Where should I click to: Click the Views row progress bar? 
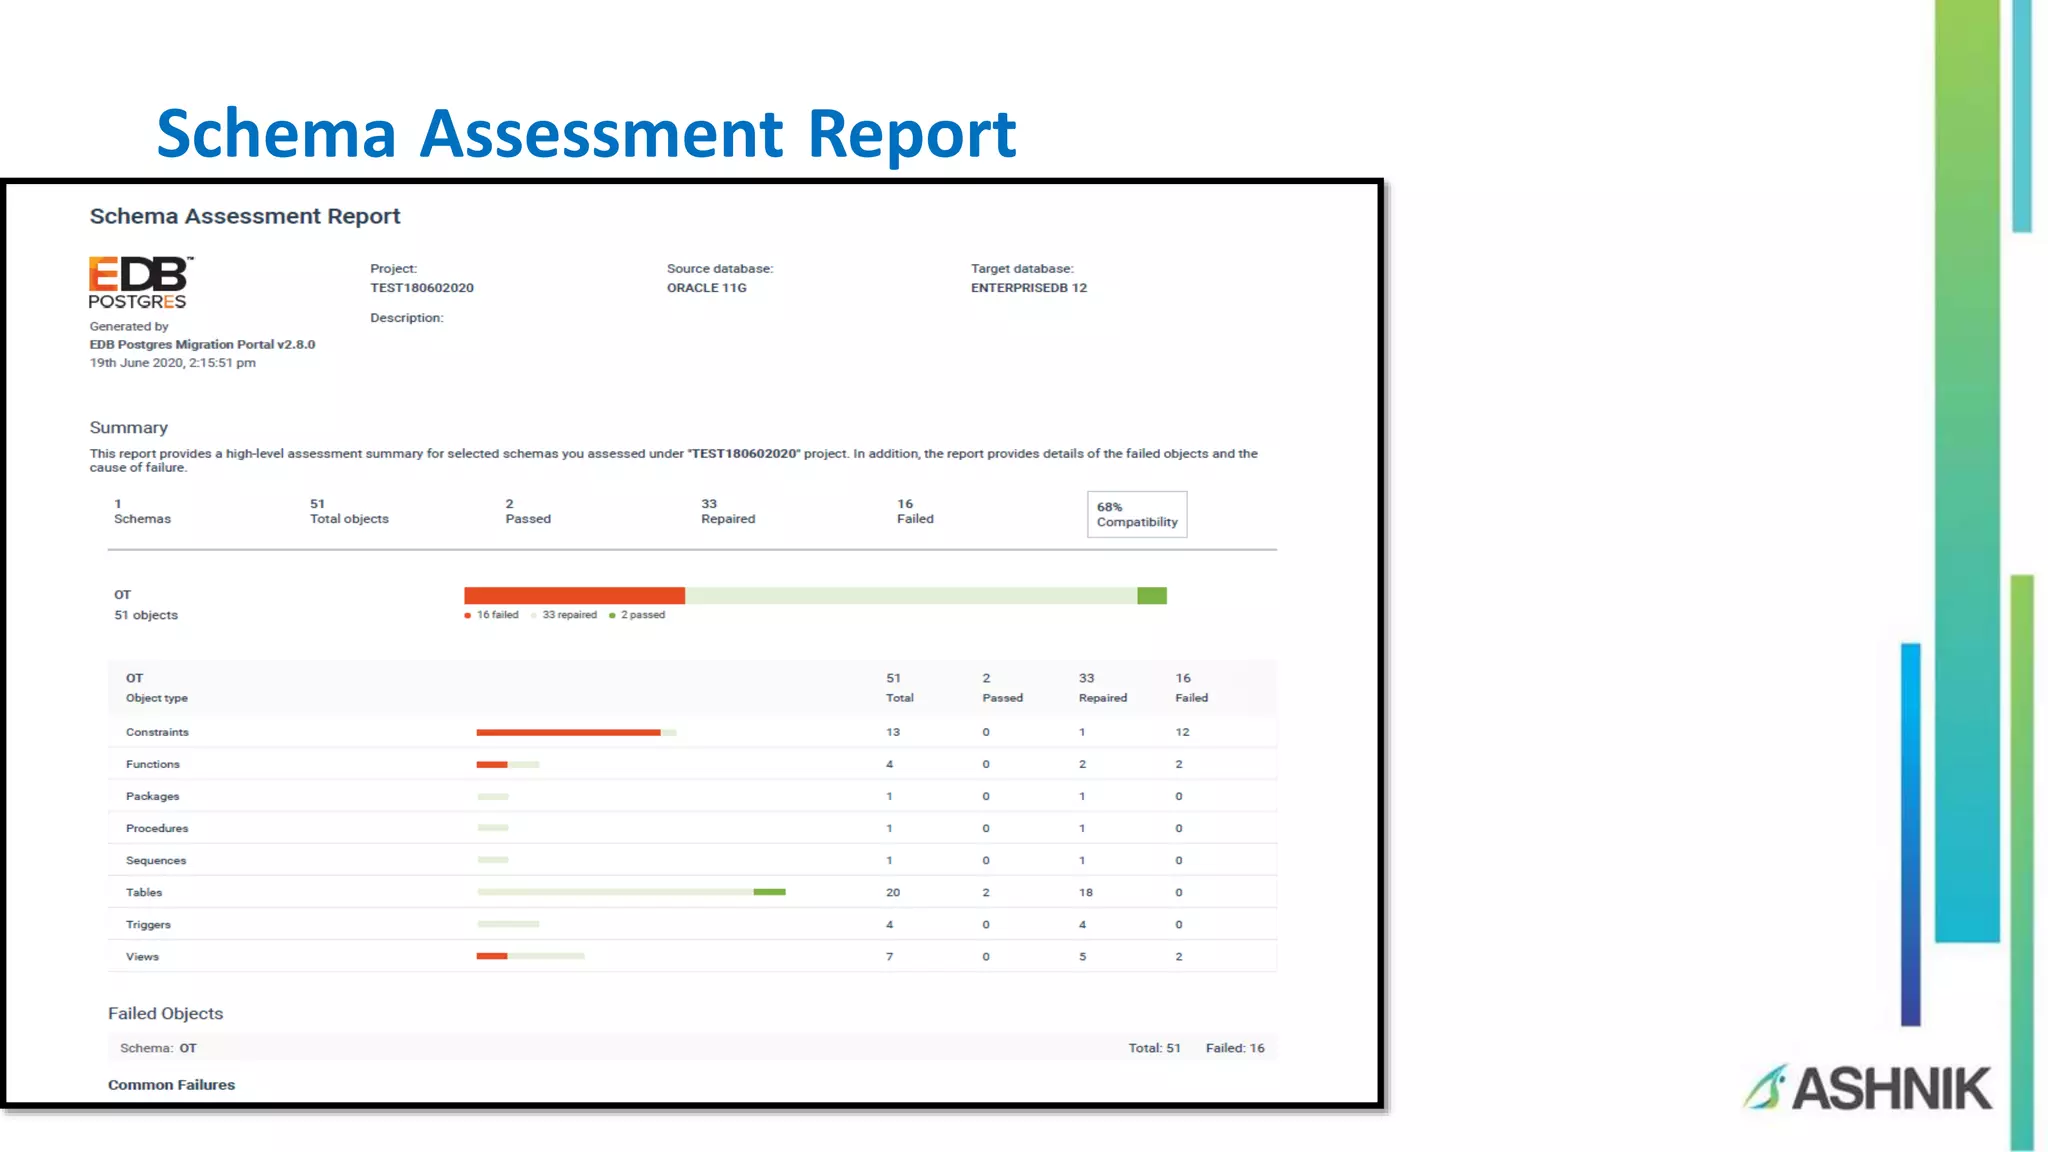point(530,956)
